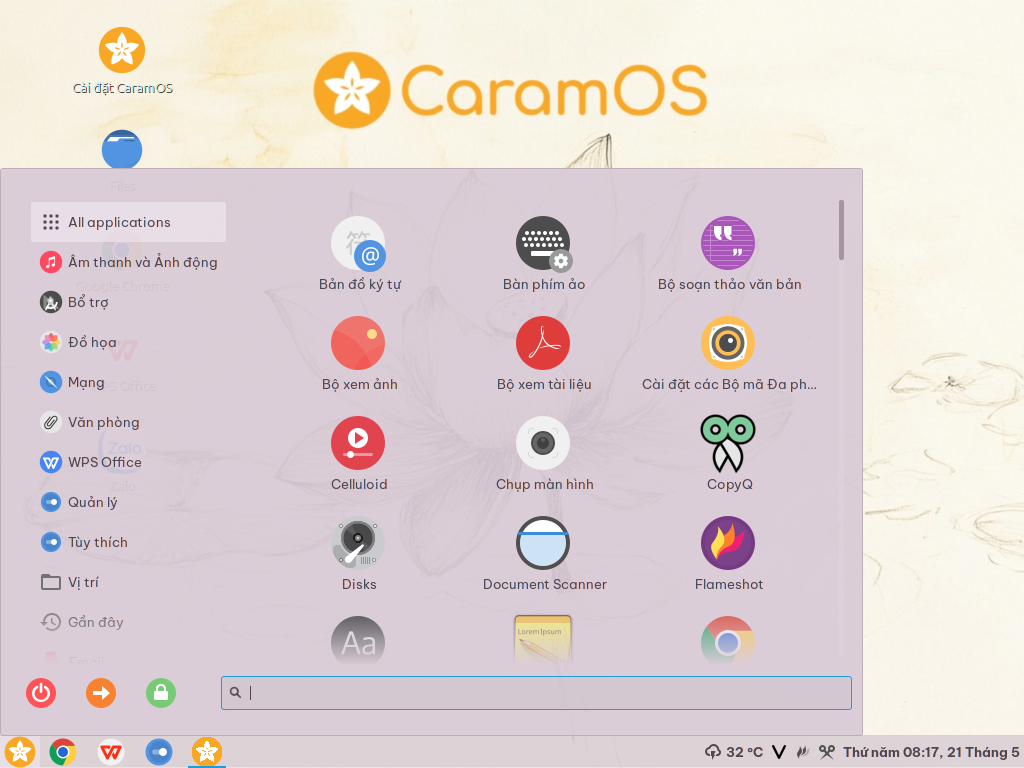1024x768 pixels.
Task: Open WPS Office from the taskbar
Action: click(x=111, y=752)
